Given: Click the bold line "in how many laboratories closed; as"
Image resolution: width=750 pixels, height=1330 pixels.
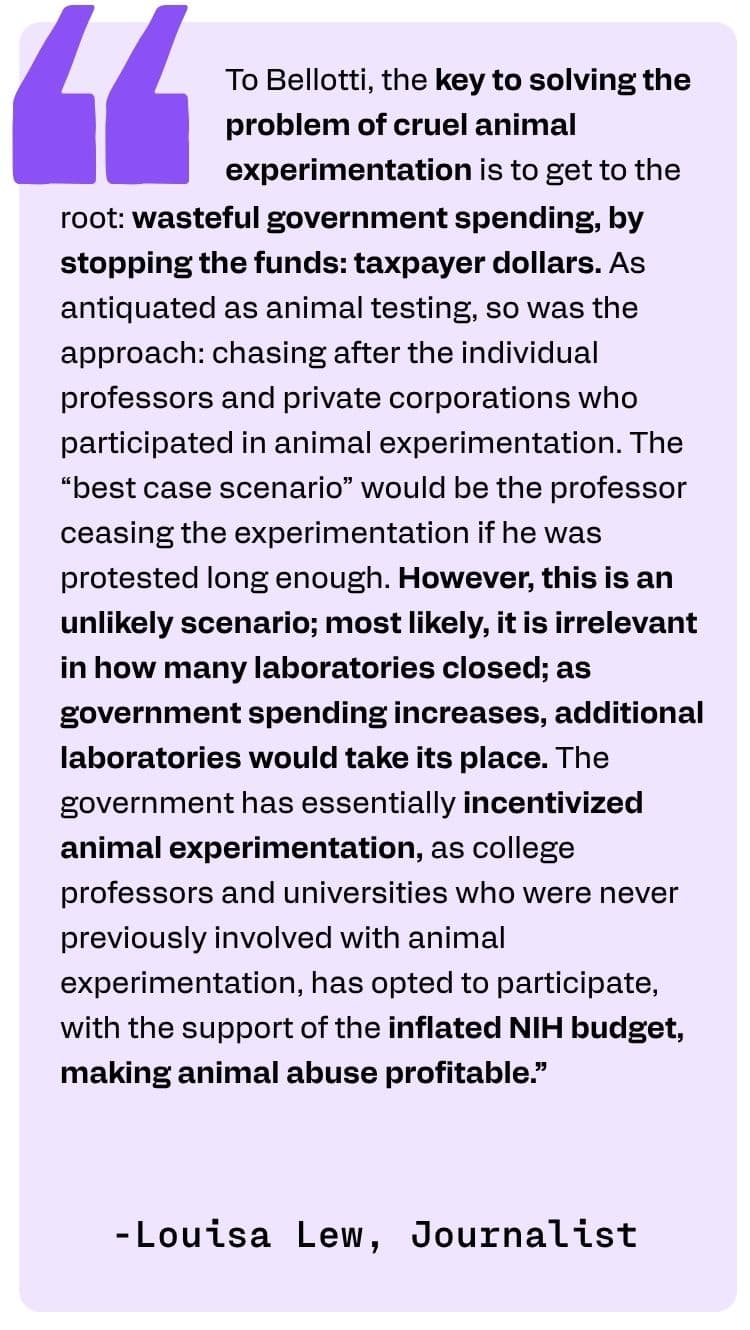Looking at the screenshot, I should (326, 668).
